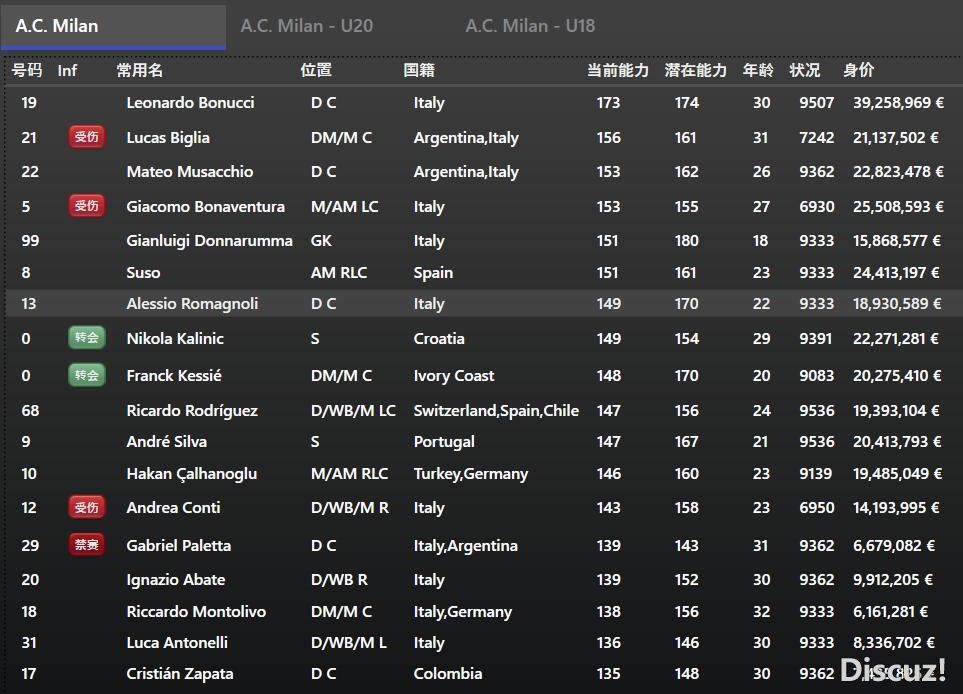Screen dimensions: 963x694
Task: Select player Cristián Zapata
Action: (180, 674)
